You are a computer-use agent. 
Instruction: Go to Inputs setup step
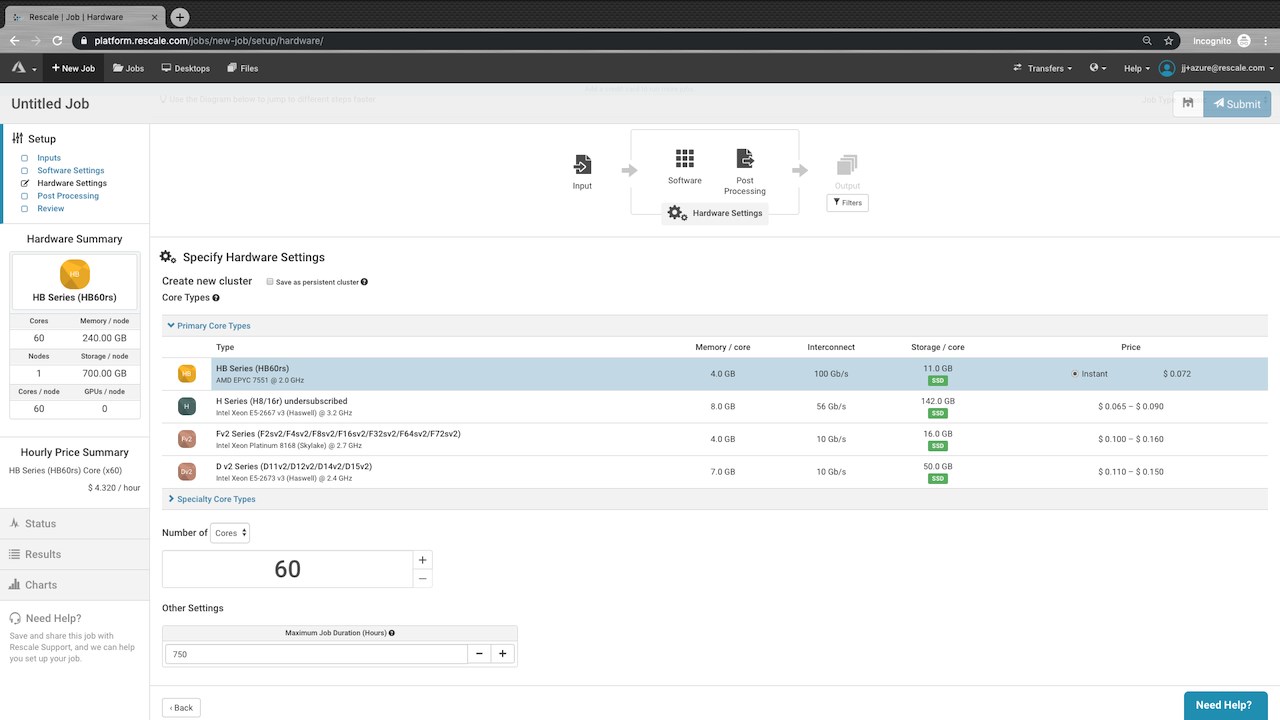(49, 158)
